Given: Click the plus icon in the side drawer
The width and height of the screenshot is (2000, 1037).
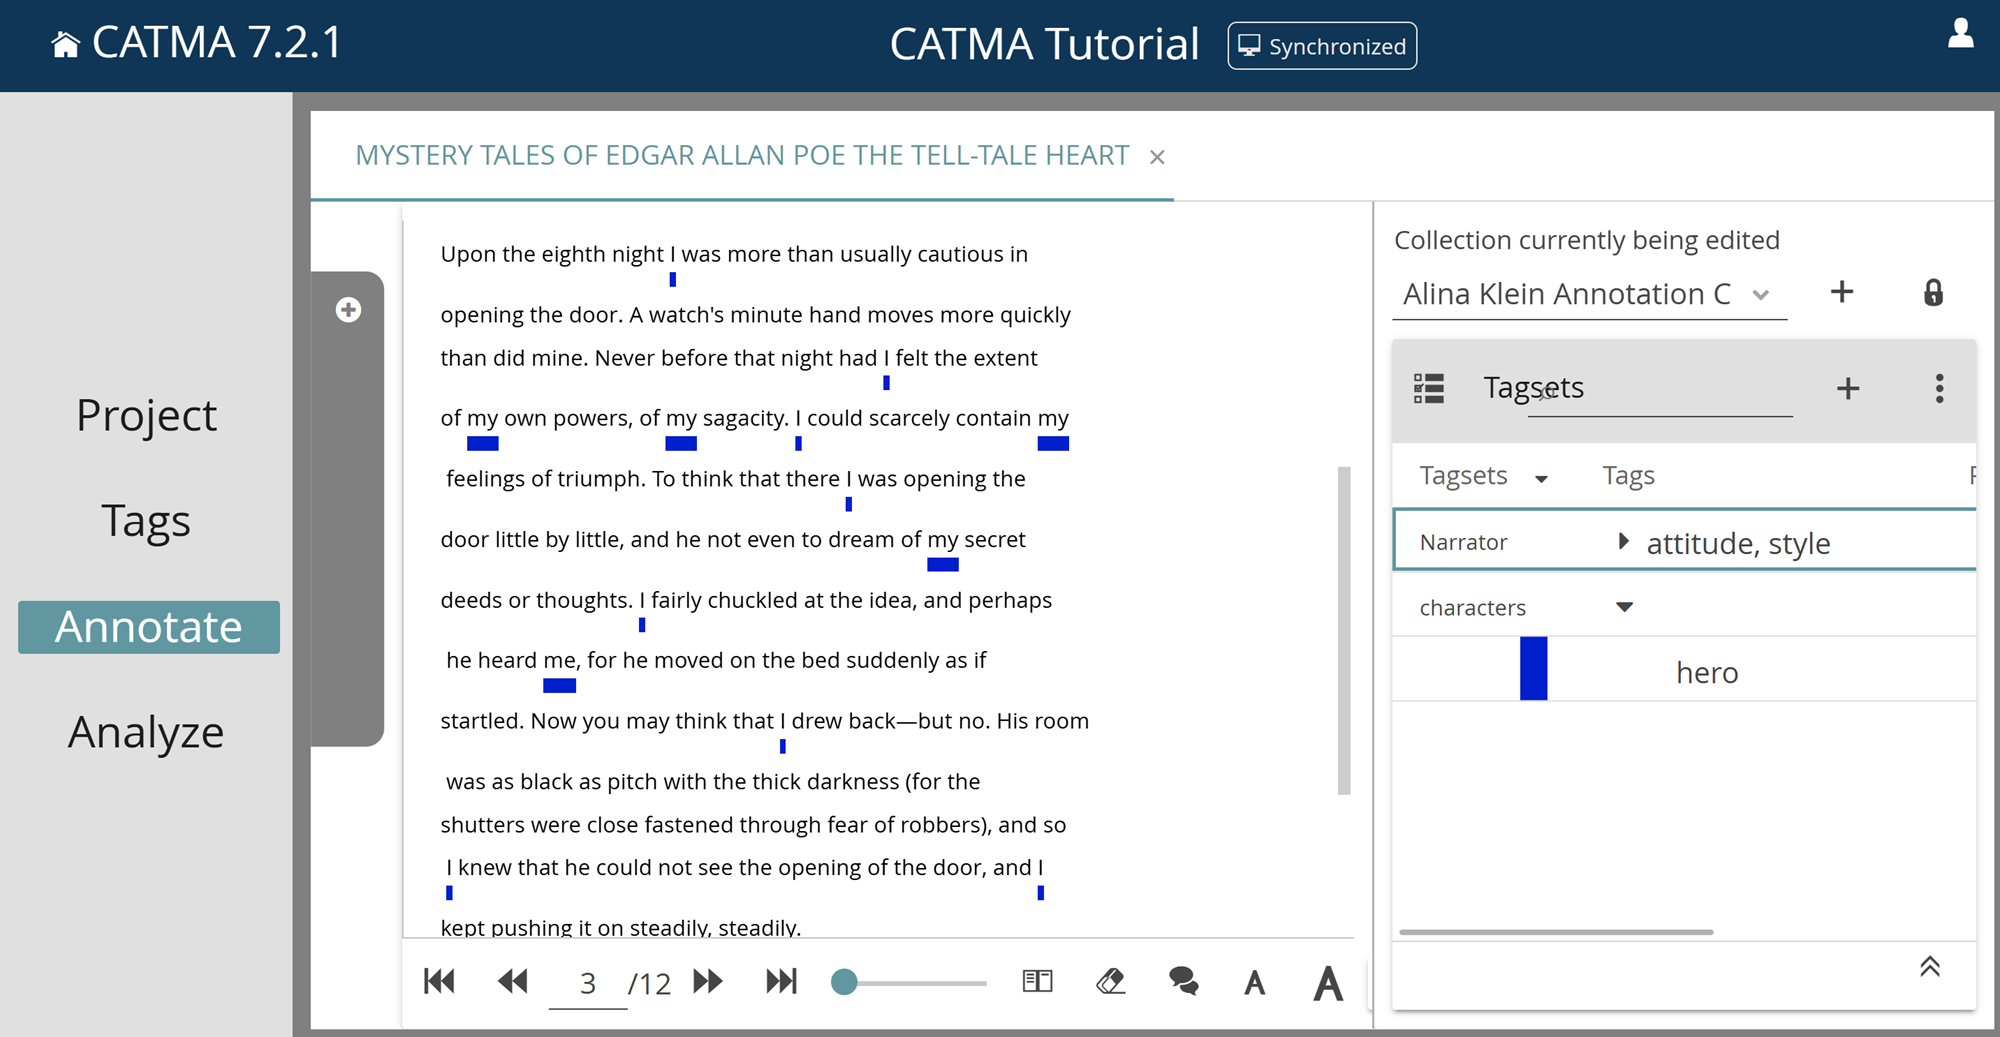Looking at the screenshot, I should (348, 310).
